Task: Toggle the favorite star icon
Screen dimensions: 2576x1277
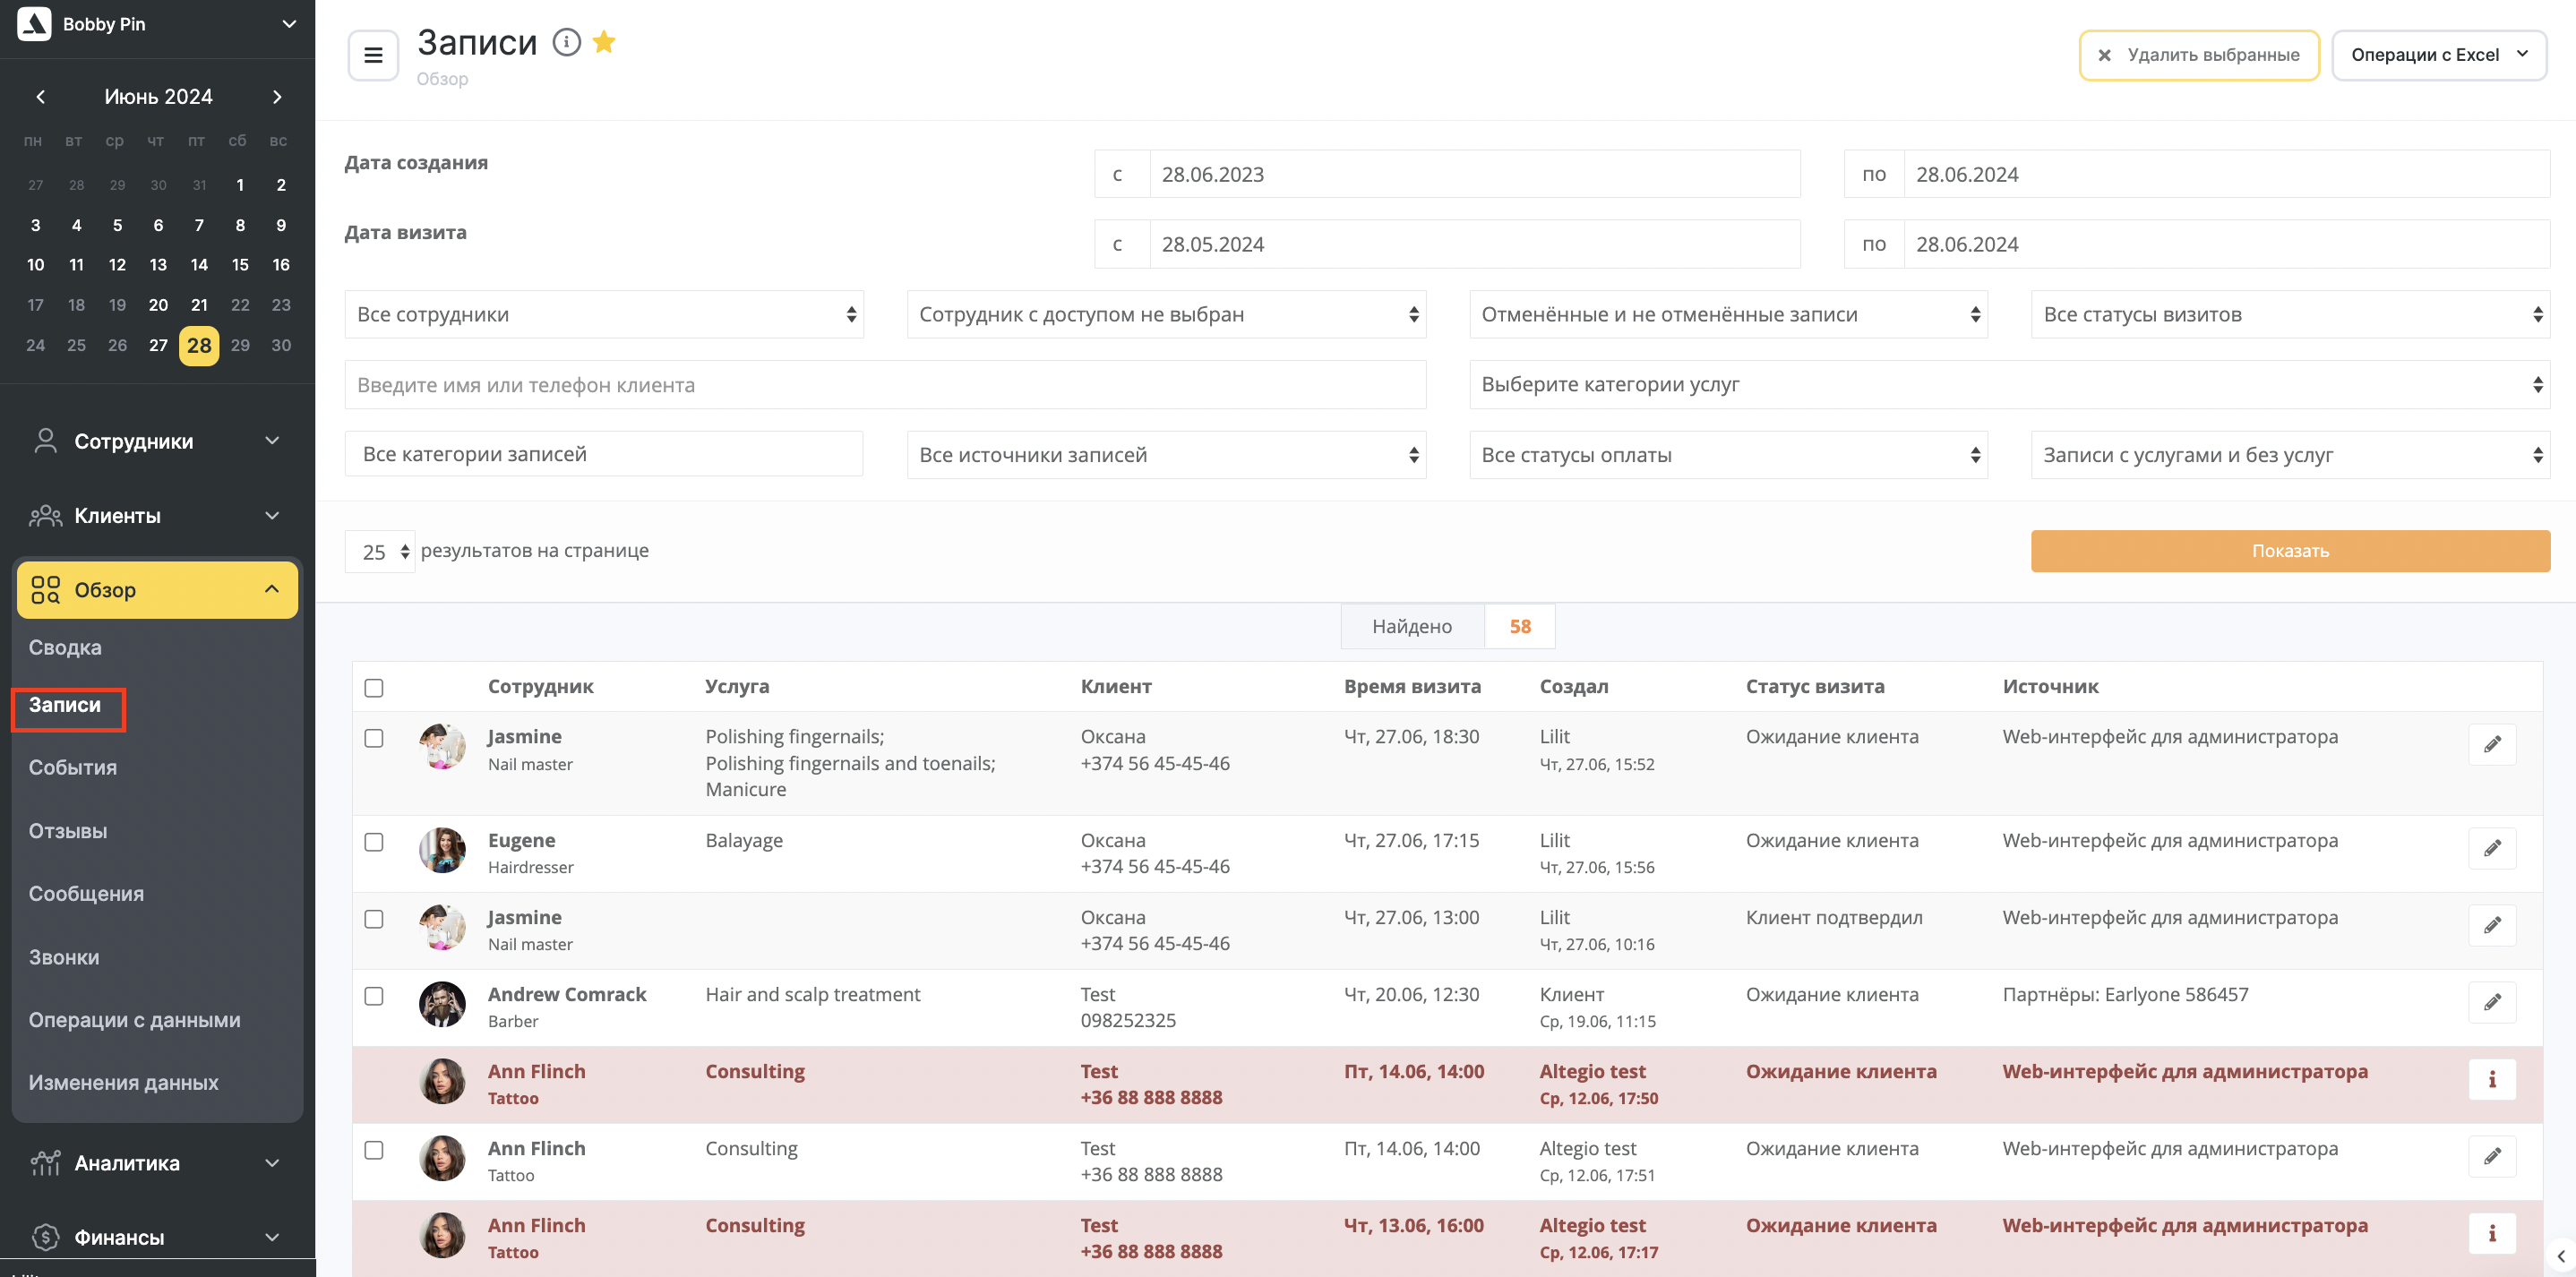Action: pyautogui.click(x=604, y=41)
